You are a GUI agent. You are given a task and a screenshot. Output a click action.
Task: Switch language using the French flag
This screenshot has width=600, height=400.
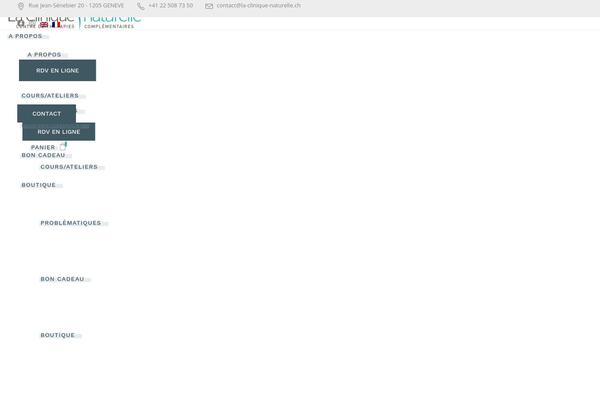[56, 24]
